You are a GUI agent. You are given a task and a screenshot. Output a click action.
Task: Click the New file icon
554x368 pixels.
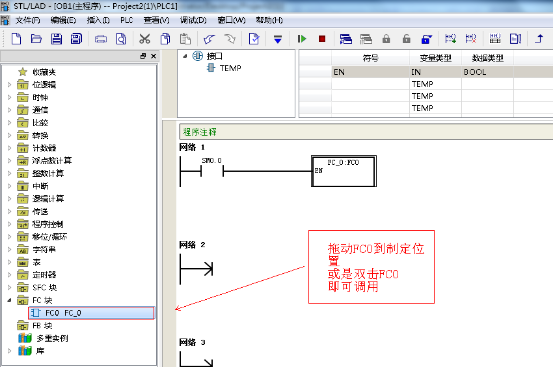tap(16, 39)
